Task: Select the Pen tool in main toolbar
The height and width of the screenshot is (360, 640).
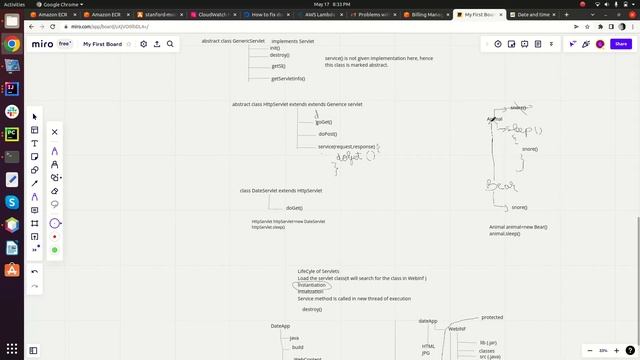Action: 35,197
